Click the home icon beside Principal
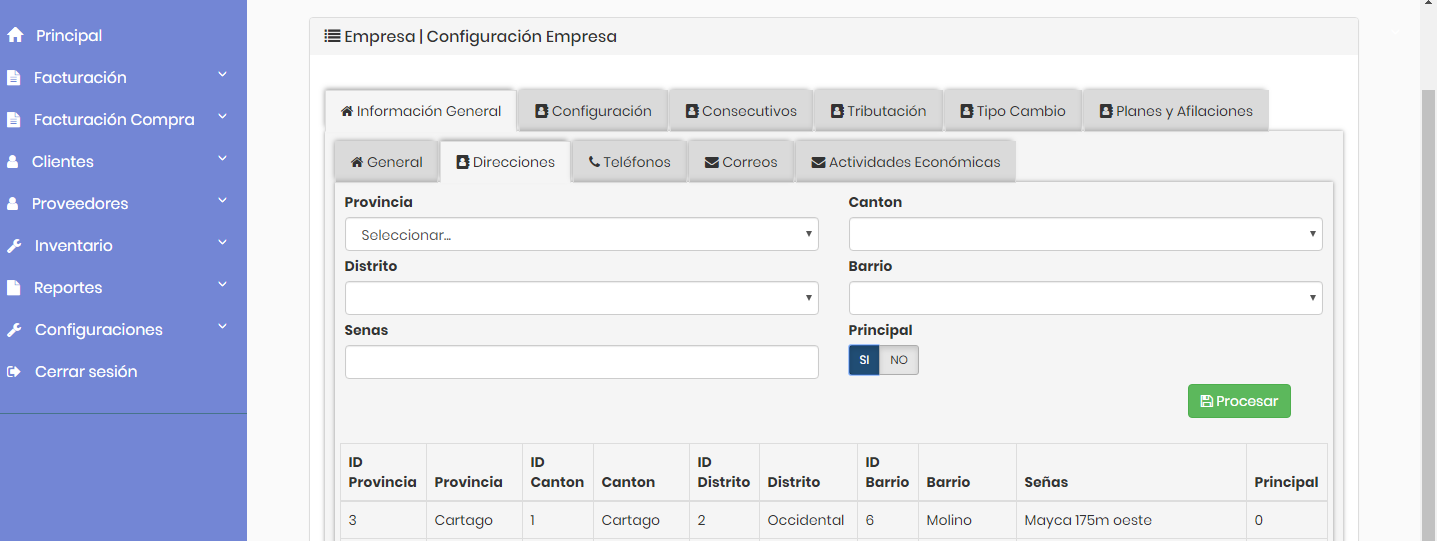1440x541 pixels. (14, 35)
